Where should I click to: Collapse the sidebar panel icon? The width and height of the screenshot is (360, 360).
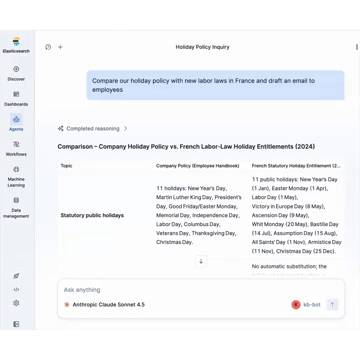(16, 324)
